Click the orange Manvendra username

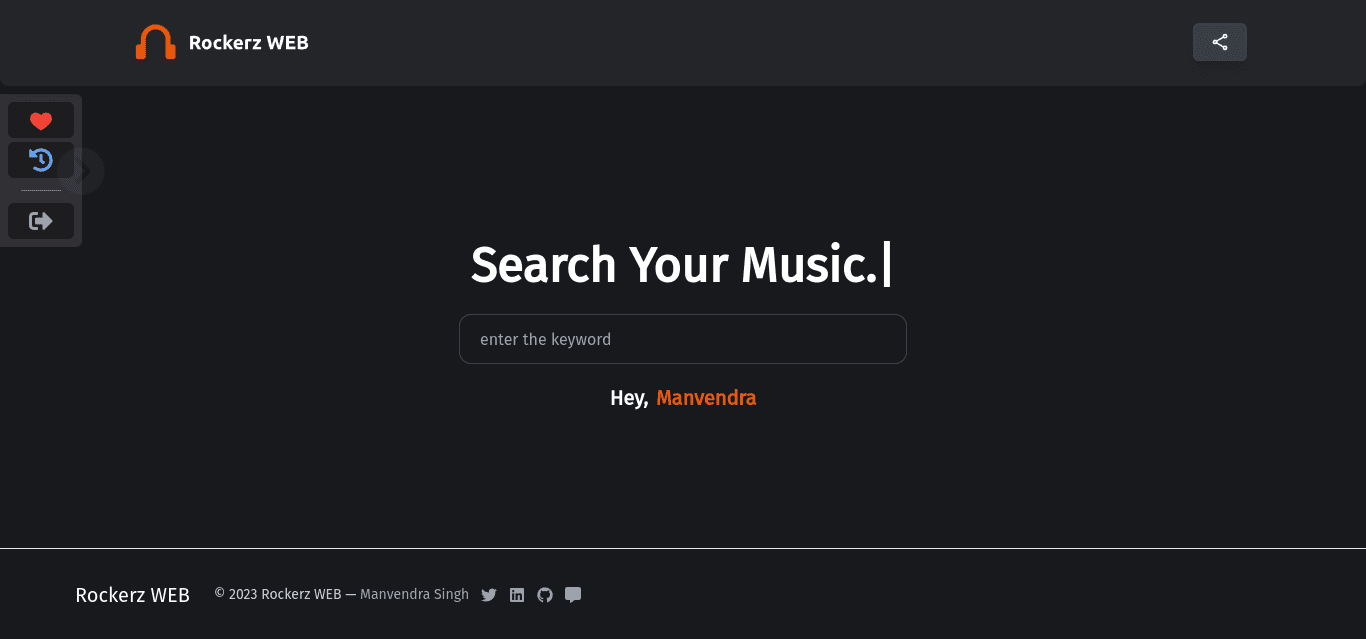tap(706, 398)
